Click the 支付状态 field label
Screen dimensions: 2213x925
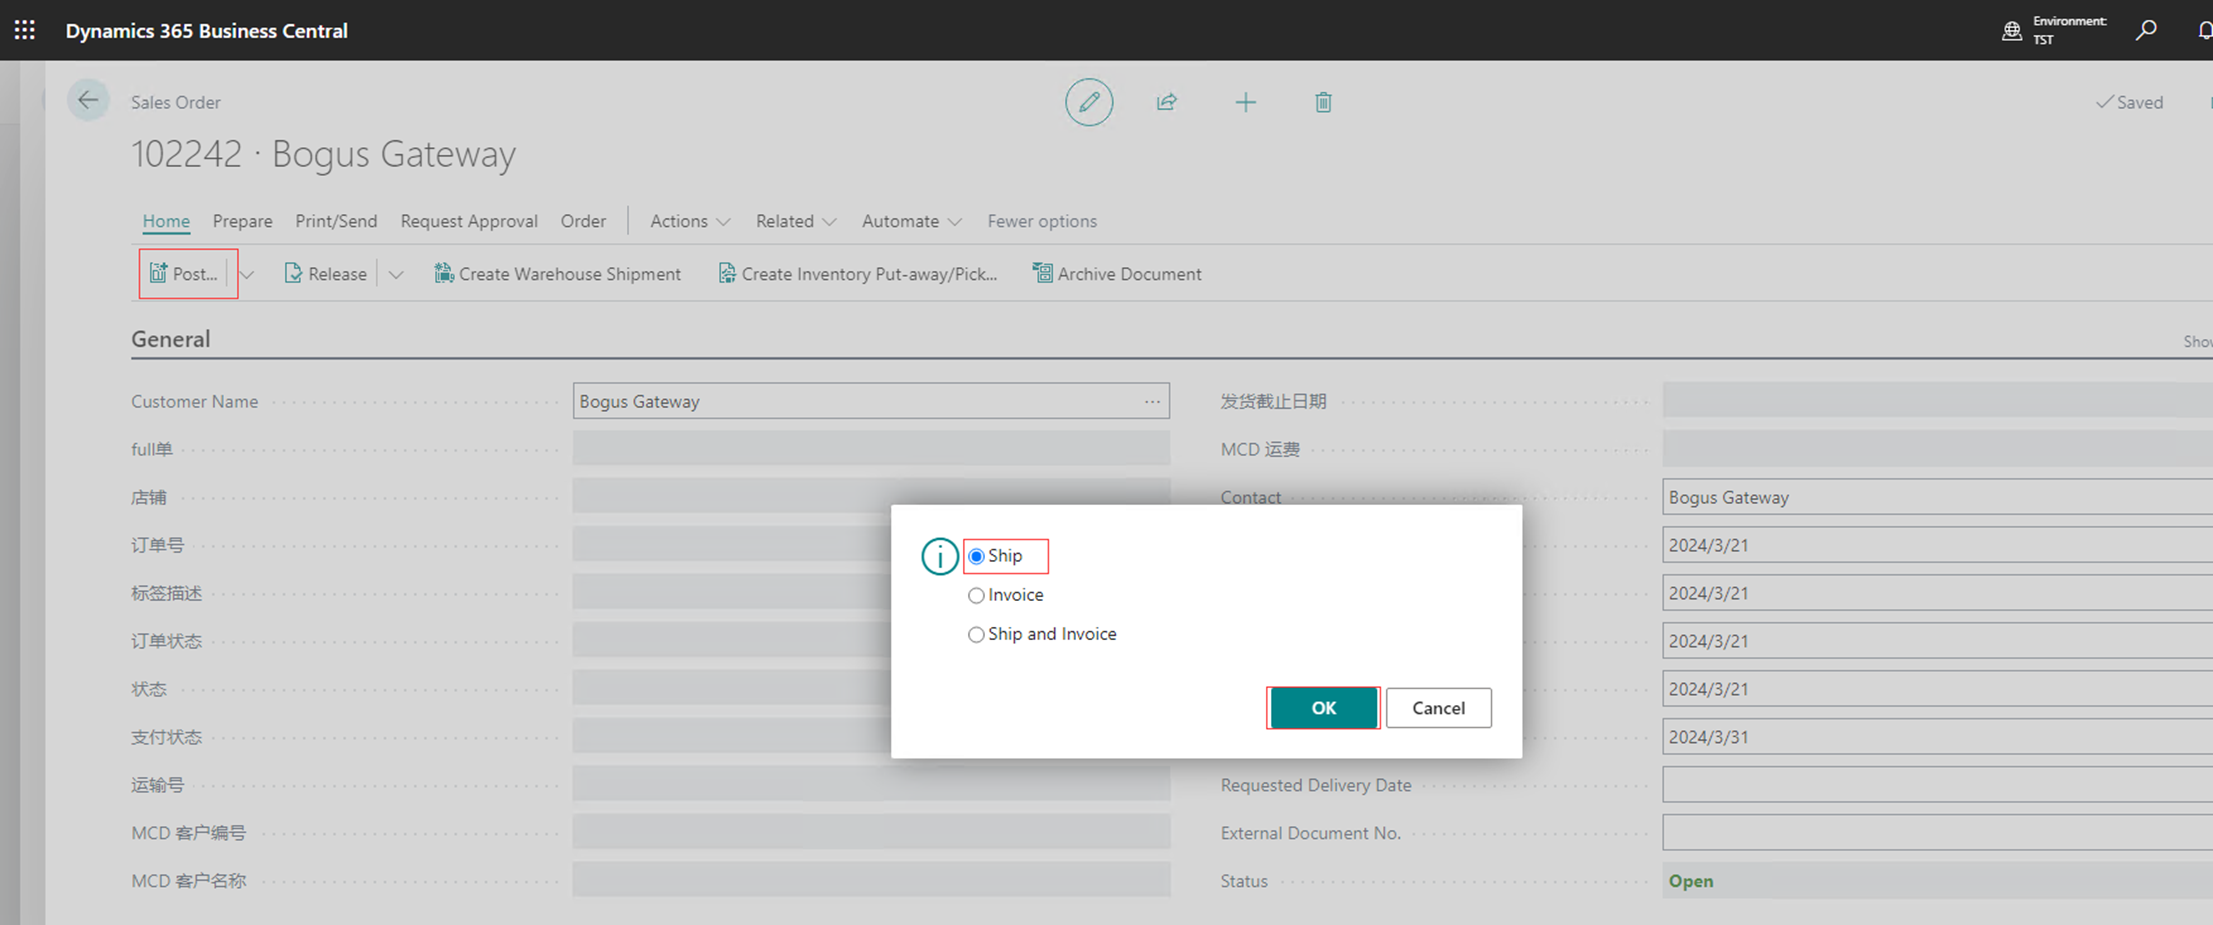(x=166, y=737)
